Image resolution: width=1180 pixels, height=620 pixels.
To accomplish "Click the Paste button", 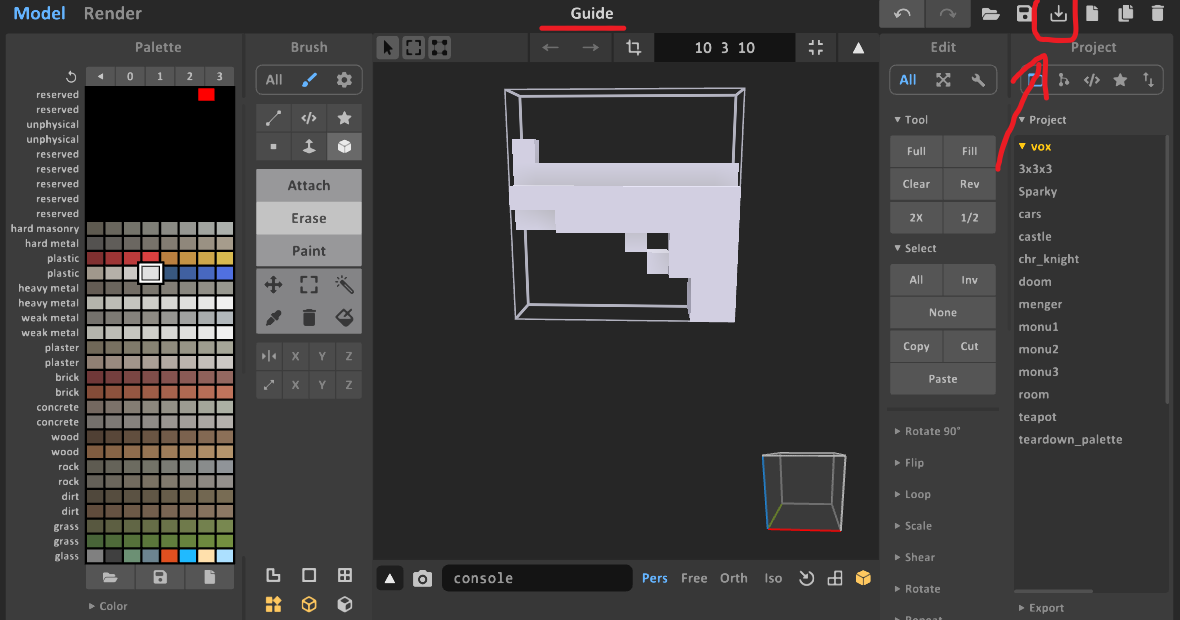I will pos(943,379).
